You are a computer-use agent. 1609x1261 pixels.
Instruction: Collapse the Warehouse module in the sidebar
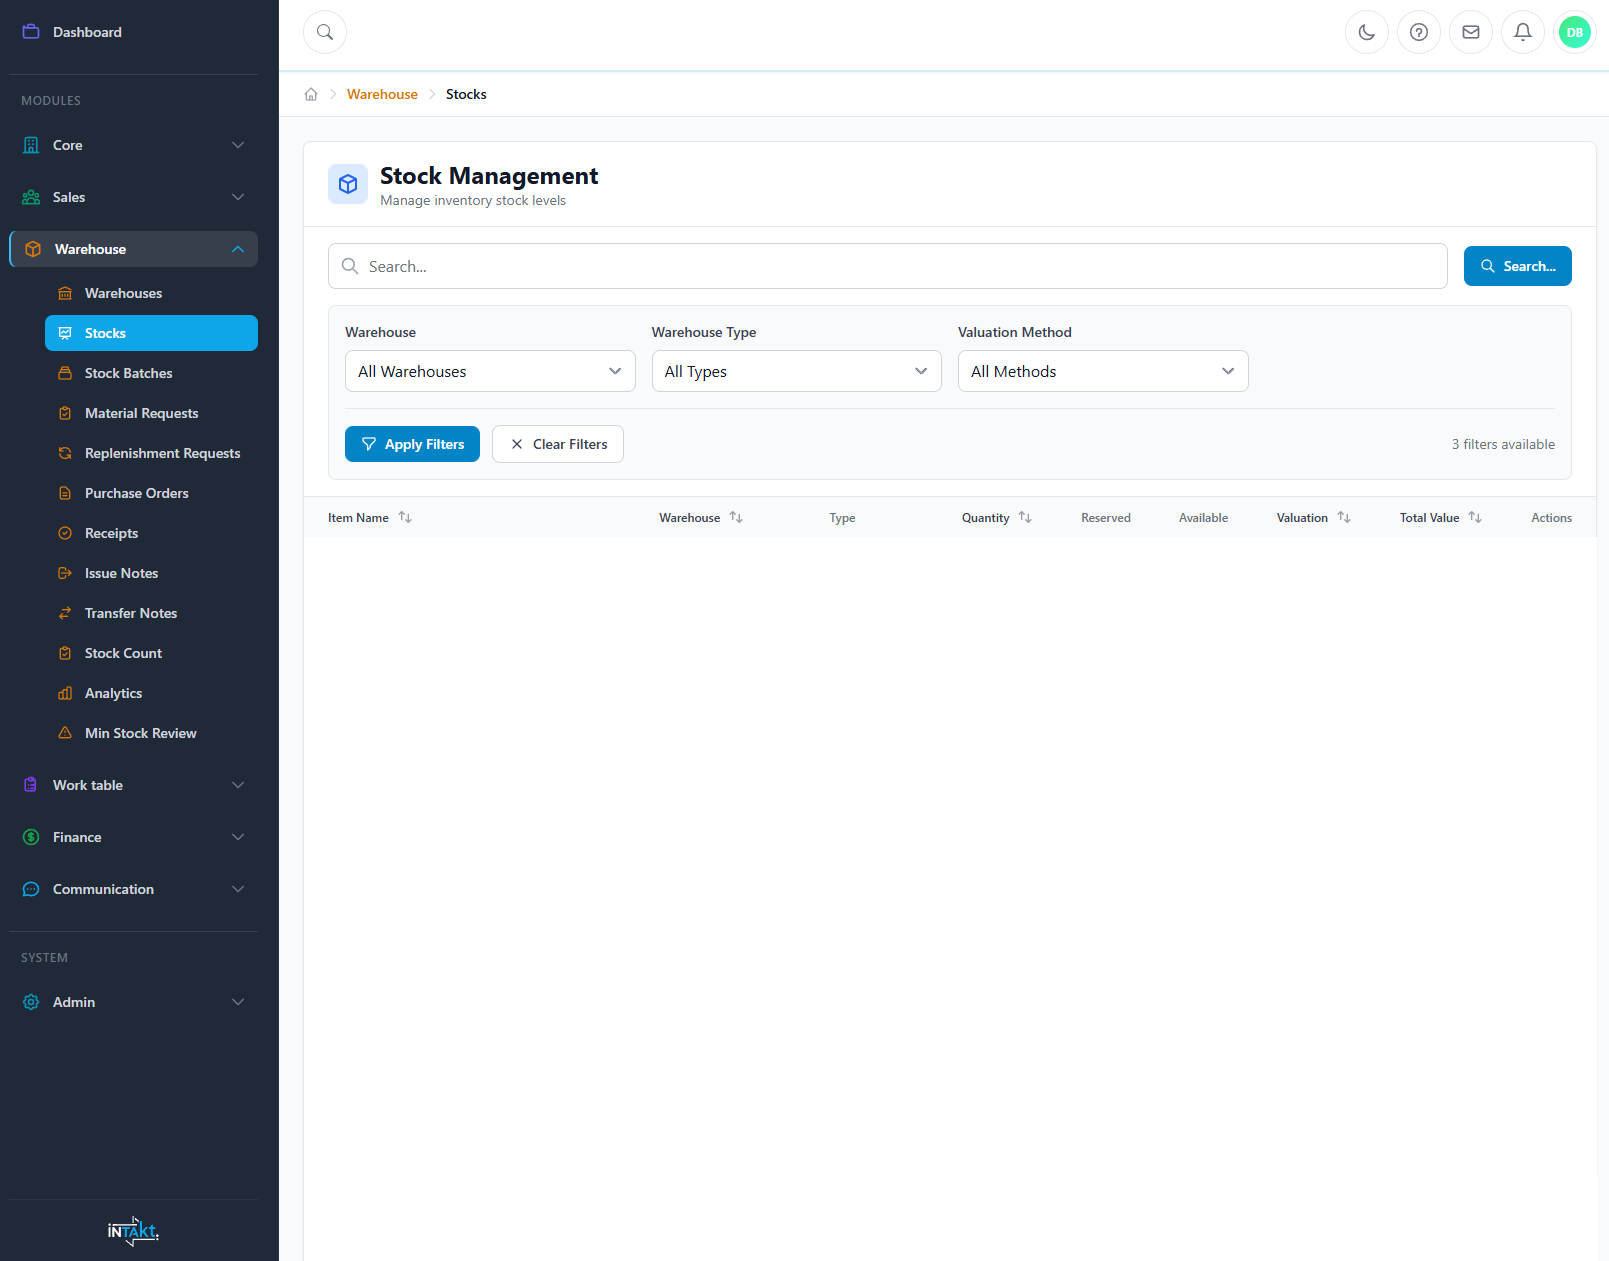point(238,249)
